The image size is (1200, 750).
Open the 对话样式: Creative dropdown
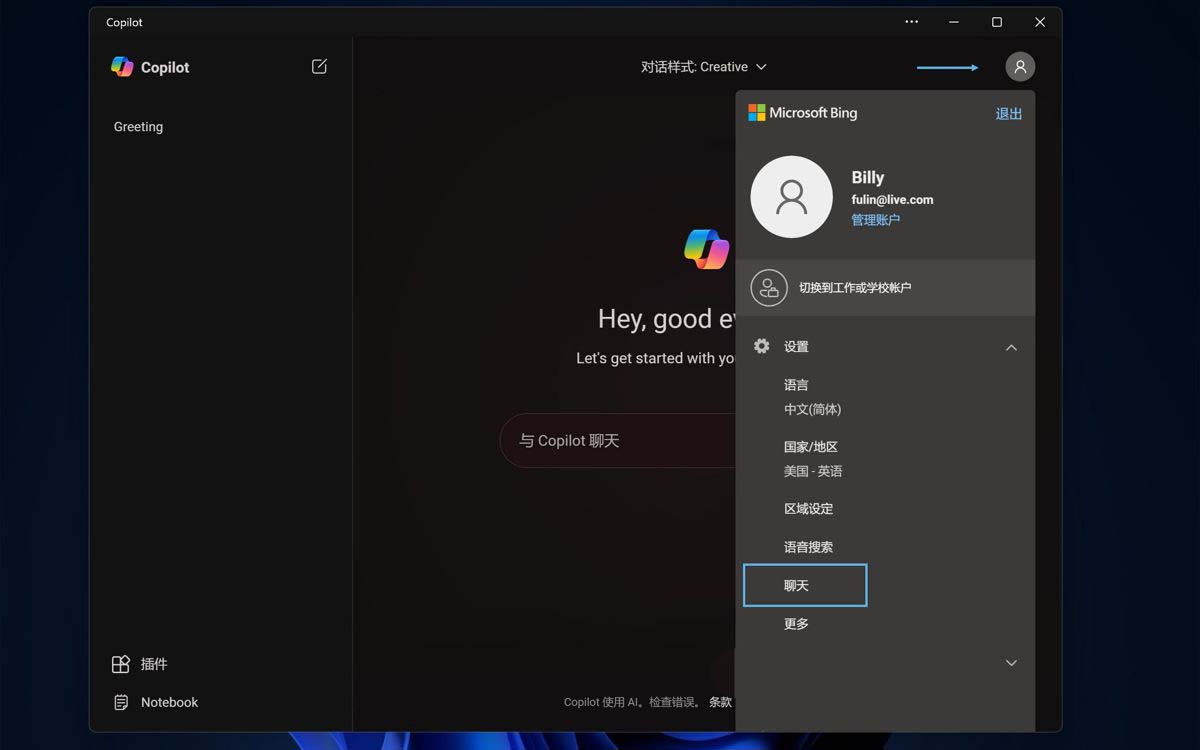pyautogui.click(x=704, y=67)
